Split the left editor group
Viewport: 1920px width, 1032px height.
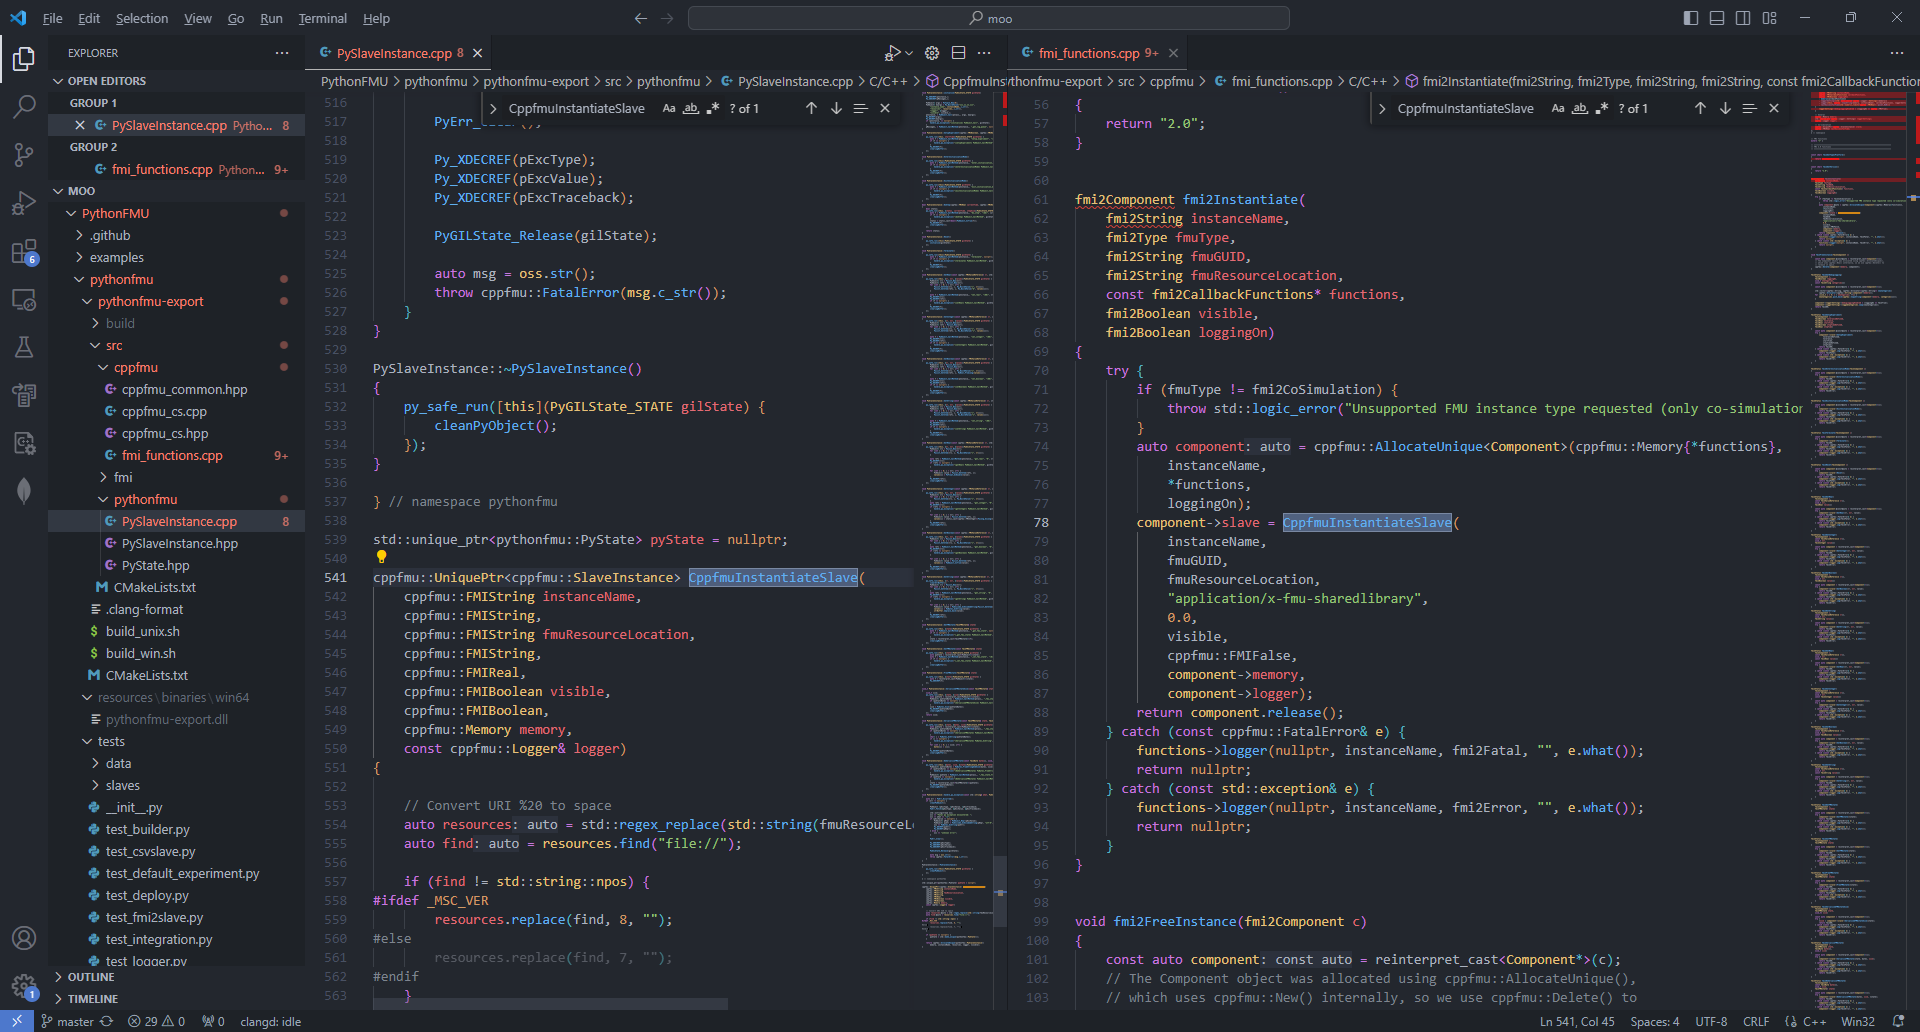958,53
